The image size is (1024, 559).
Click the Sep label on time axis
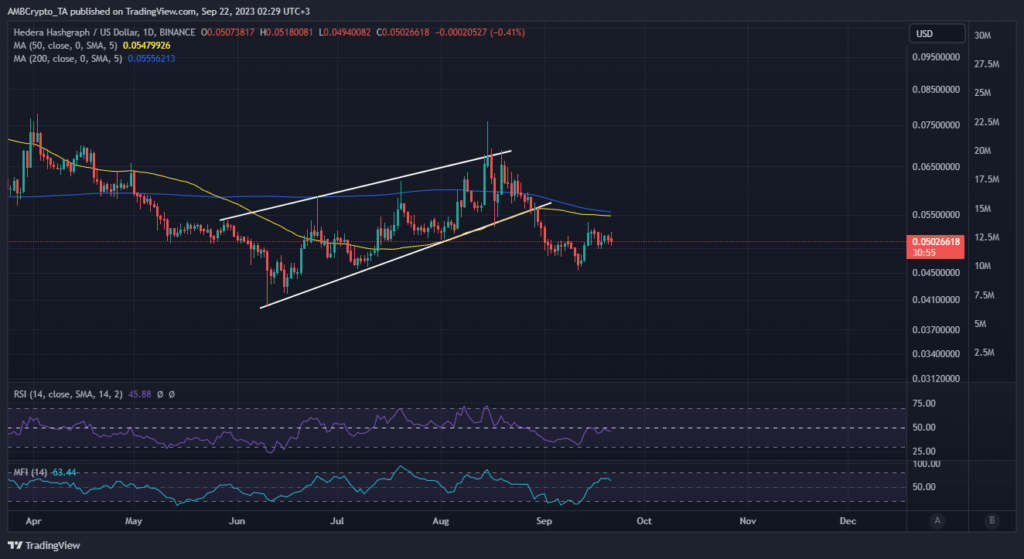[x=545, y=521]
